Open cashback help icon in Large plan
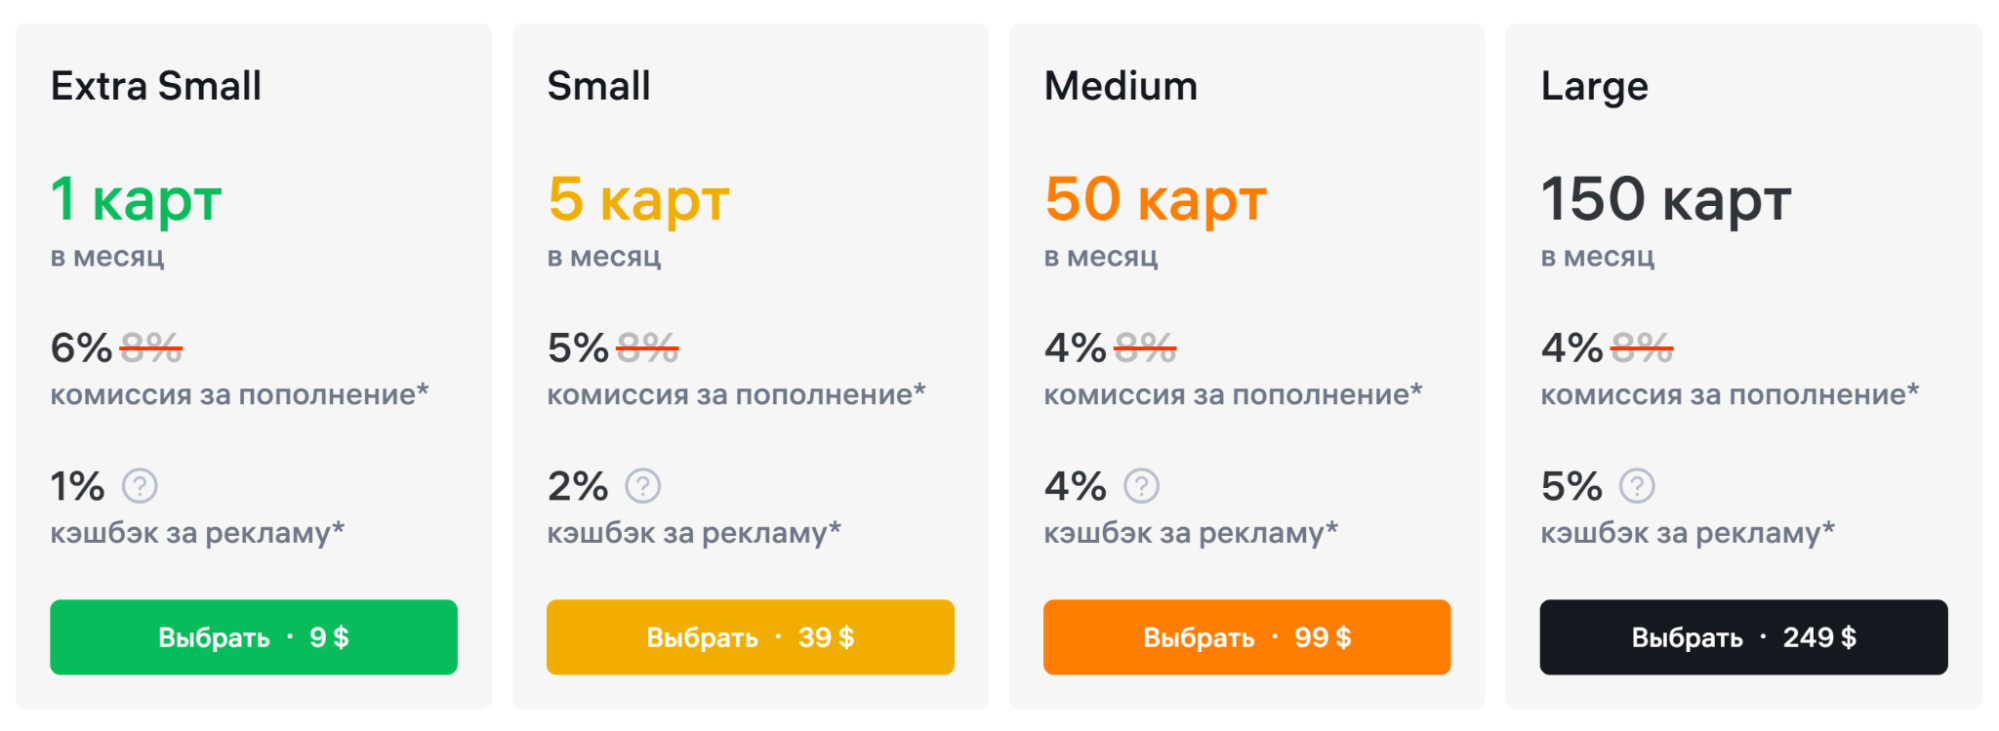This screenshot has height=731, width=1999. click(1637, 486)
